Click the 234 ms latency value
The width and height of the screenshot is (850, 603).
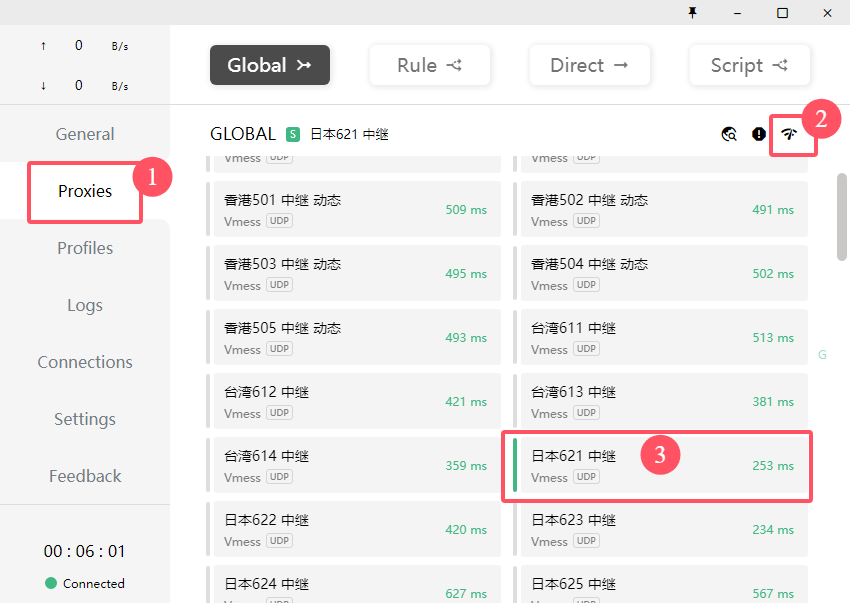pyautogui.click(x=773, y=530)
